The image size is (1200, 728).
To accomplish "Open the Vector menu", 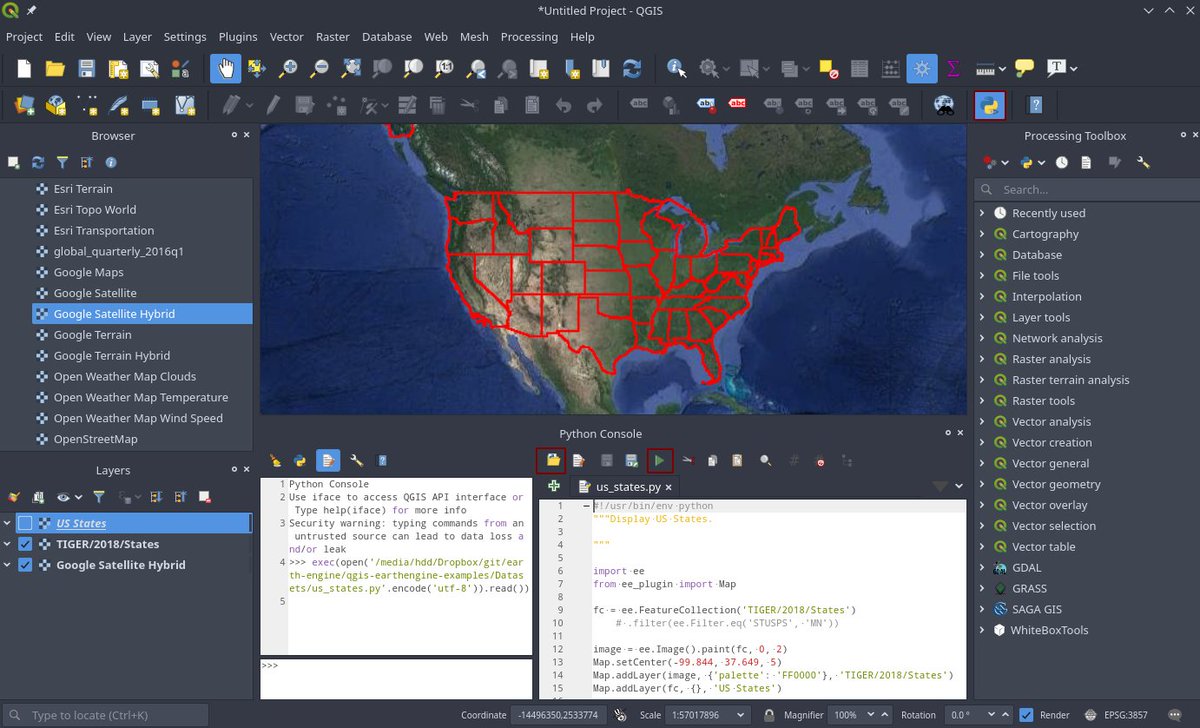I will pos(286,37).
